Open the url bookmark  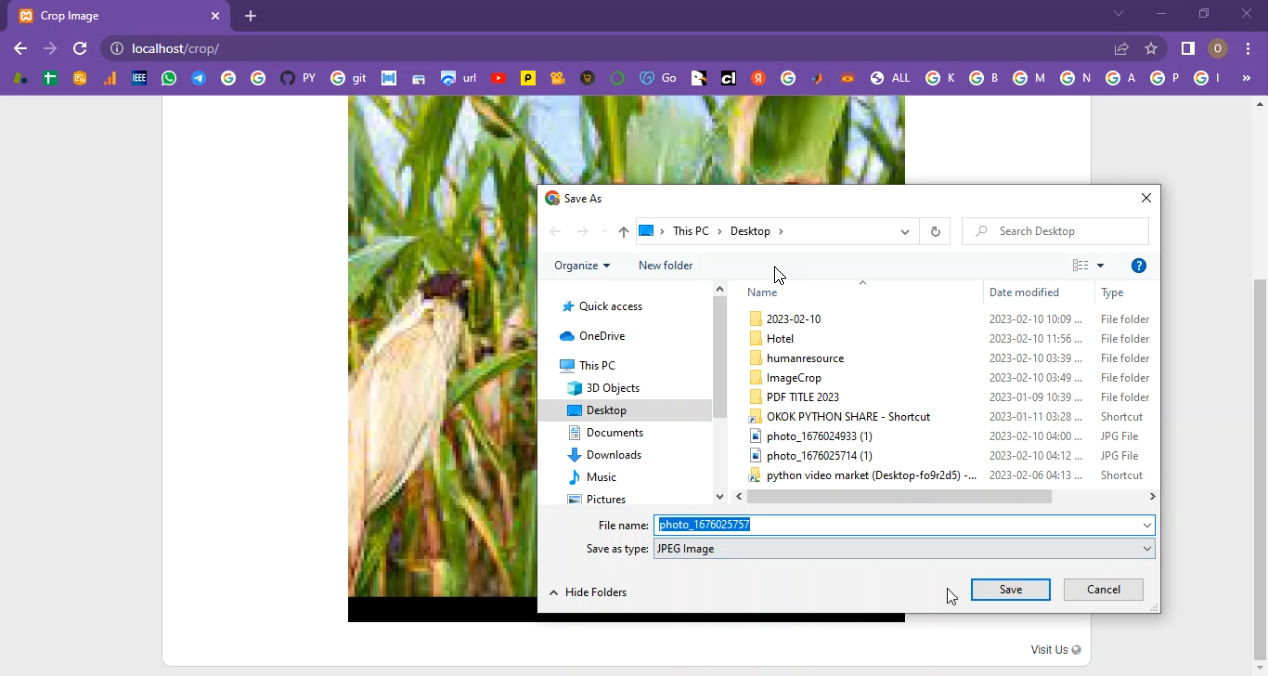pos(459,78)
